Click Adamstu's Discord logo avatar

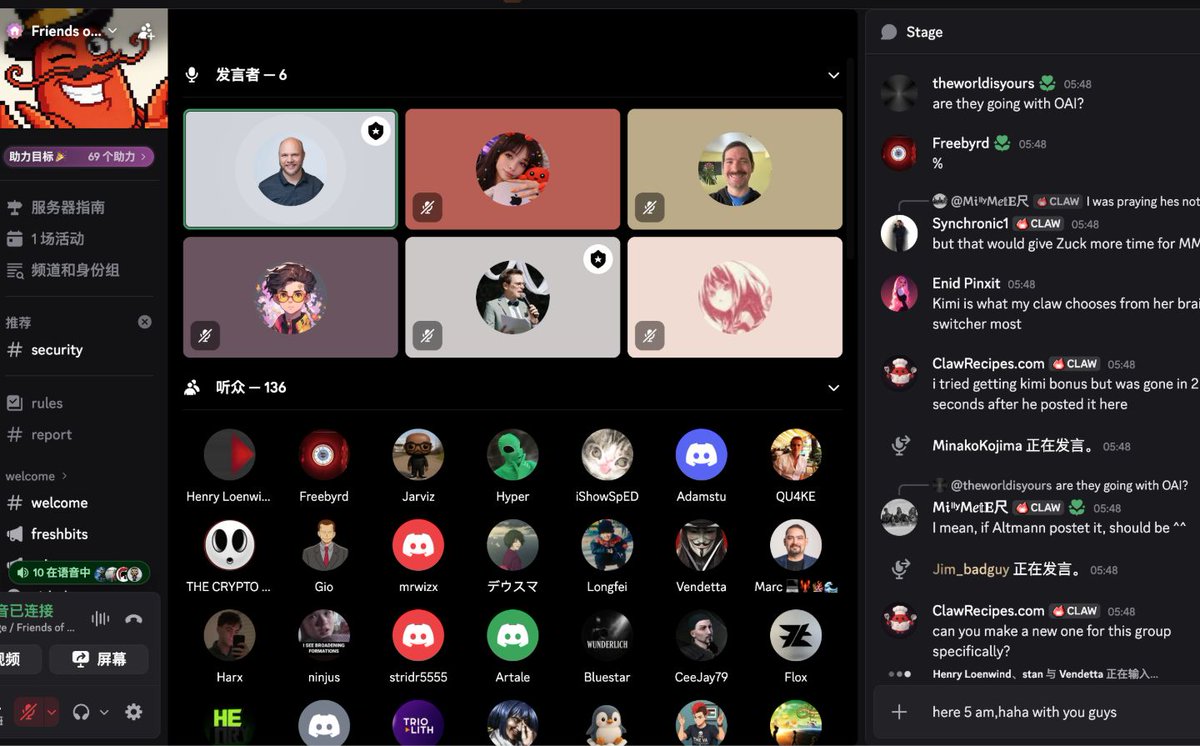(x=701, y=456)
